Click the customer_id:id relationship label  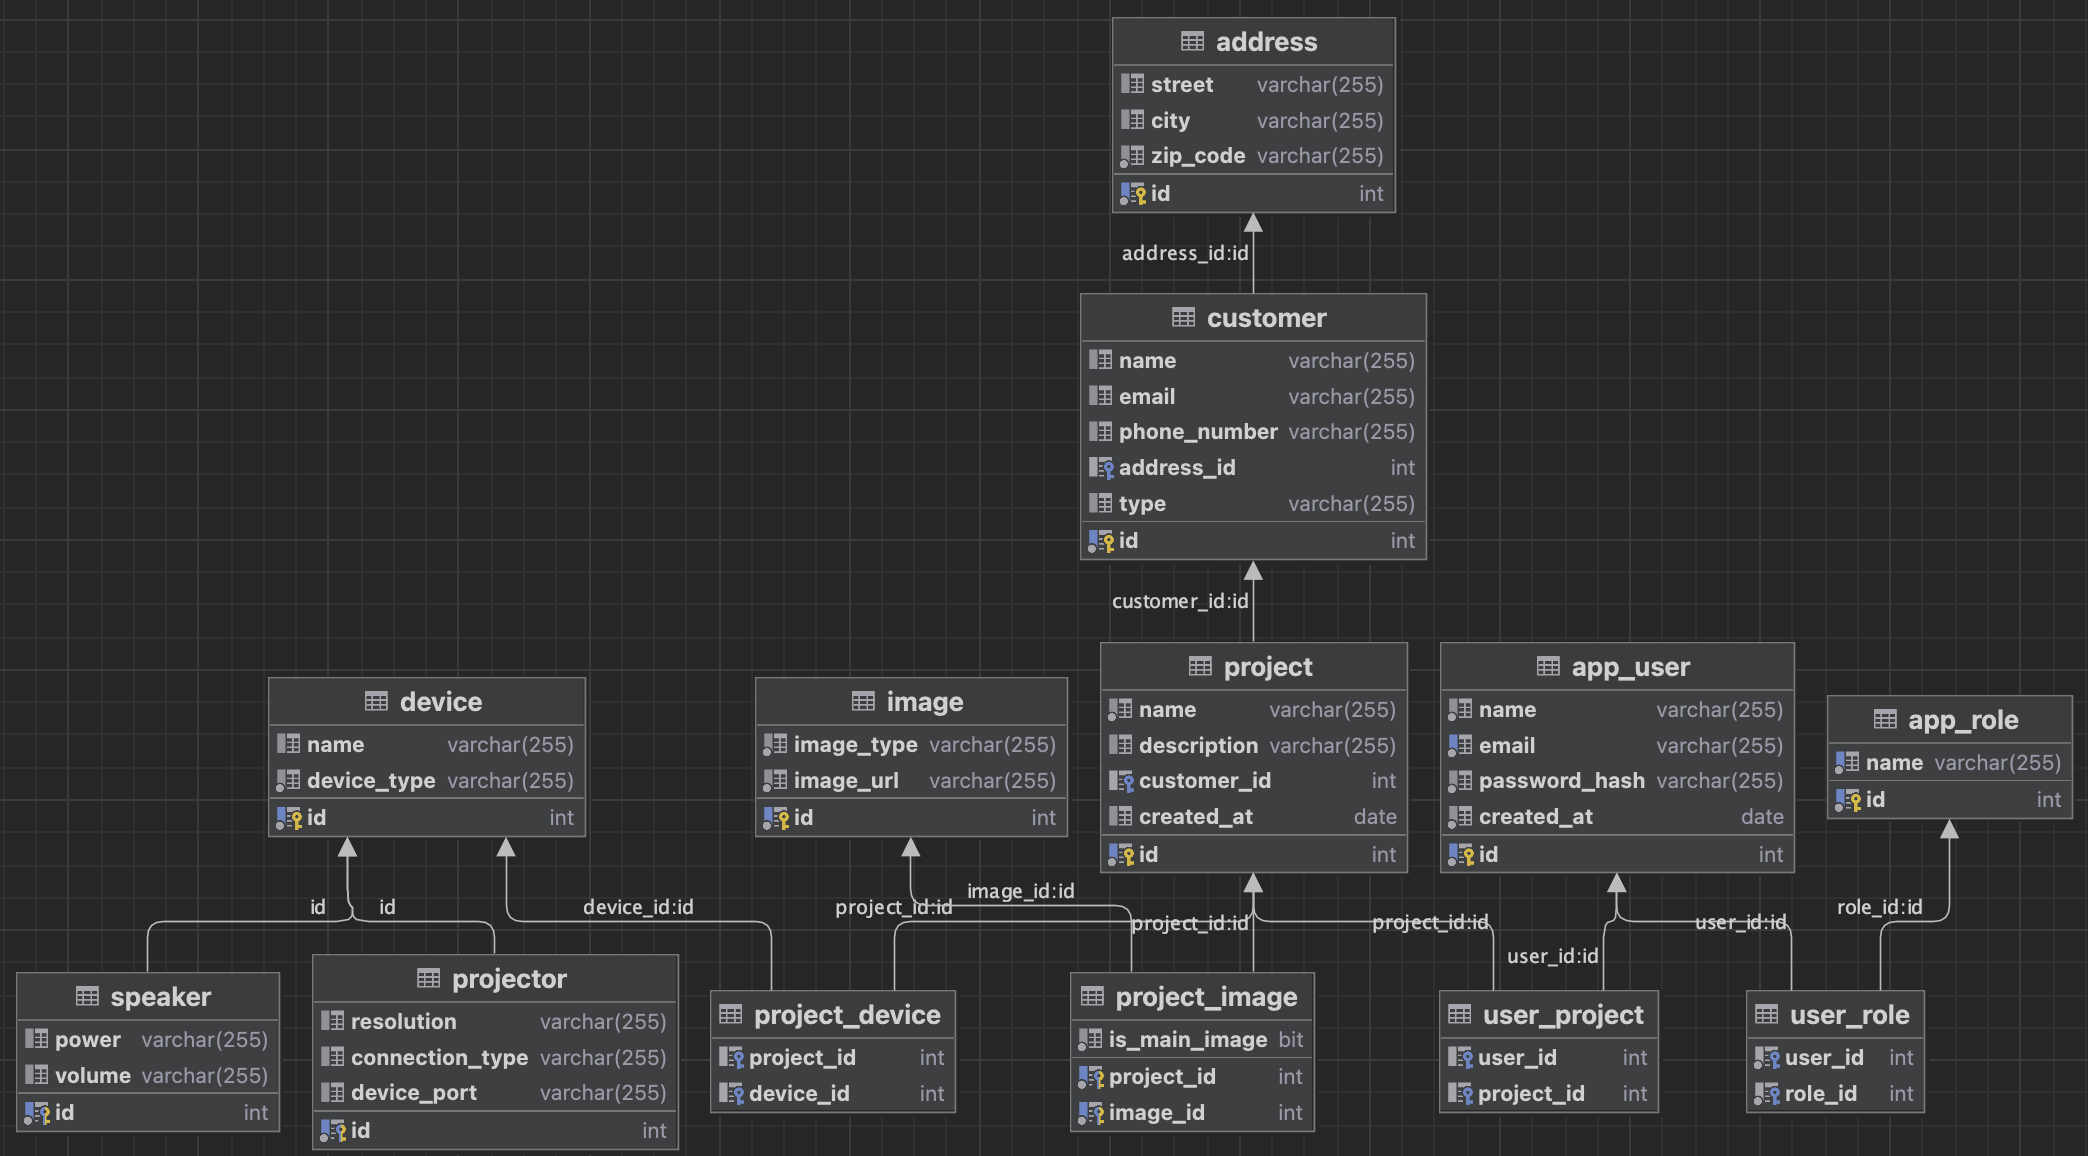pyautogui.click(x=1180, y=601)
